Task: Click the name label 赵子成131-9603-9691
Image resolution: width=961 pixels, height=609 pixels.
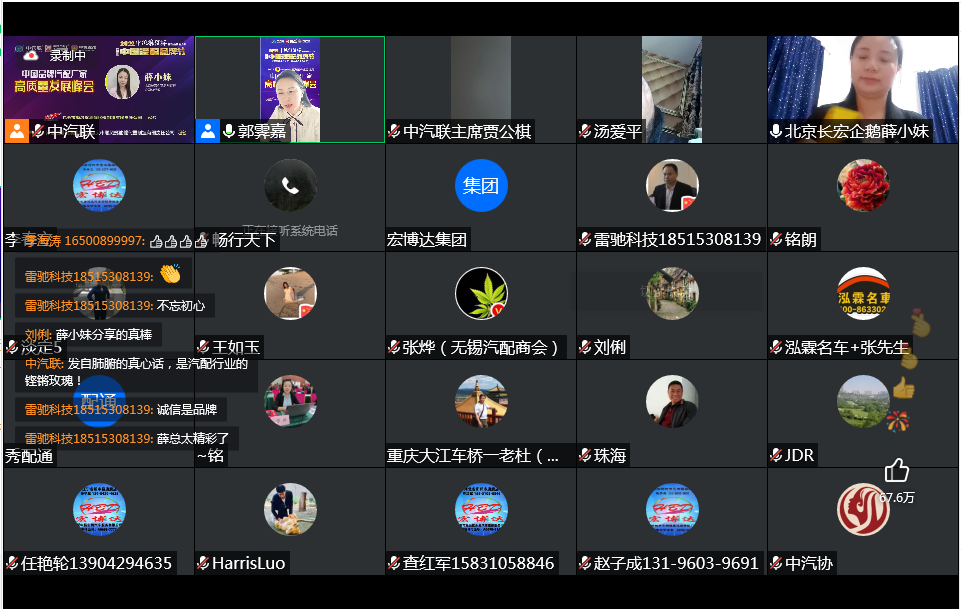Action: [x=676, y=564]
